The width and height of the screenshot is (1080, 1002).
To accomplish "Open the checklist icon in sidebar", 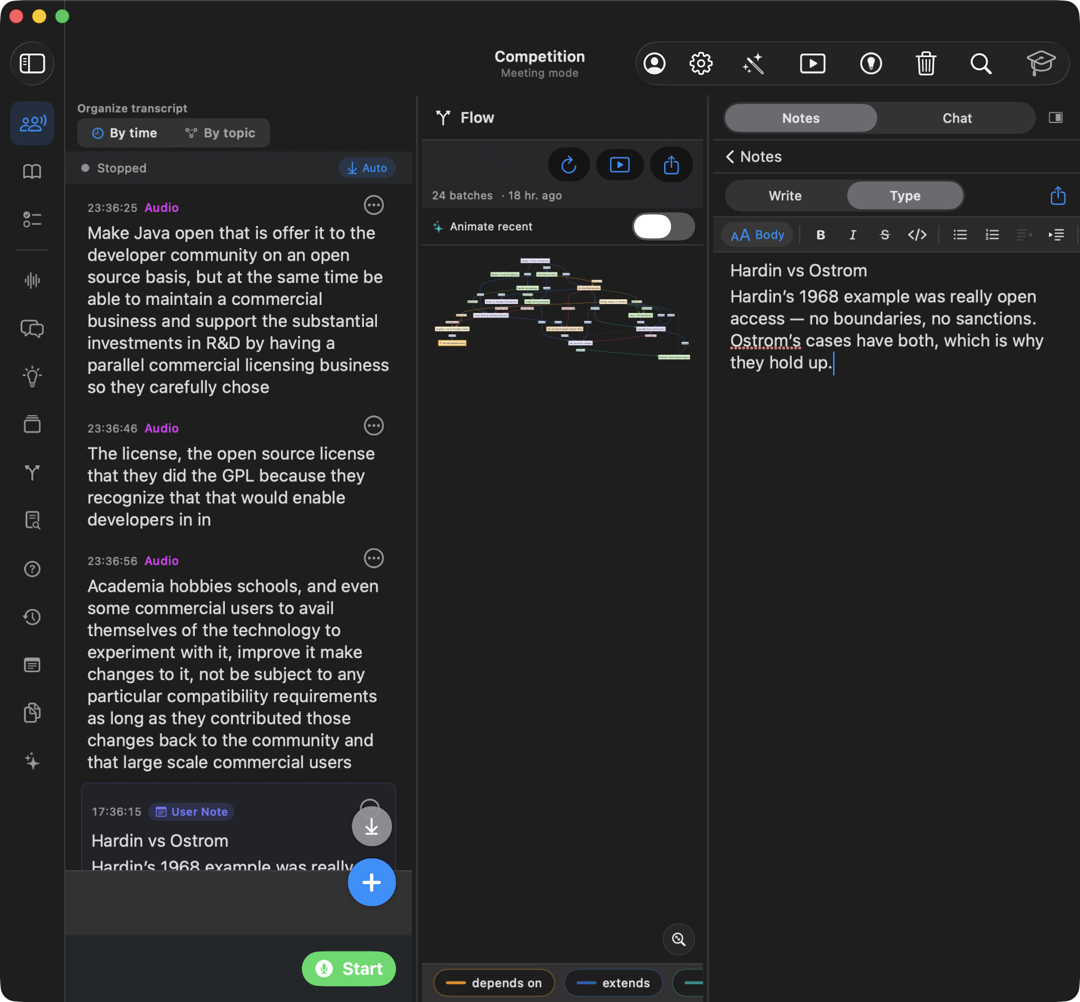I will [32, 220].
